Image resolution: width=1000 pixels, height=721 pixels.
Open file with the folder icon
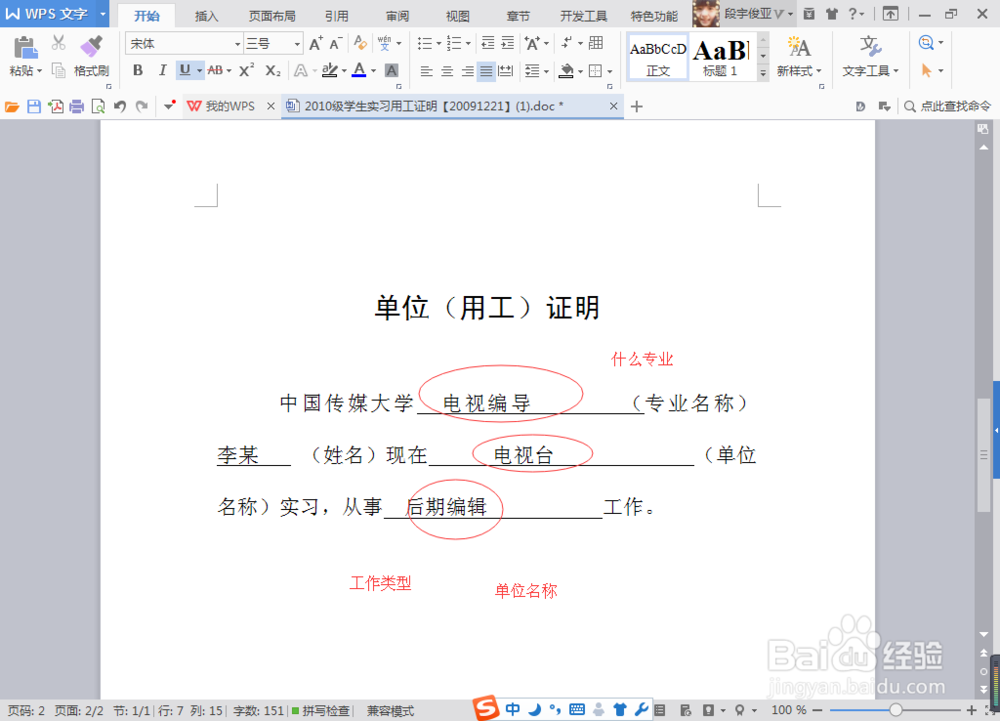[12, 106]
